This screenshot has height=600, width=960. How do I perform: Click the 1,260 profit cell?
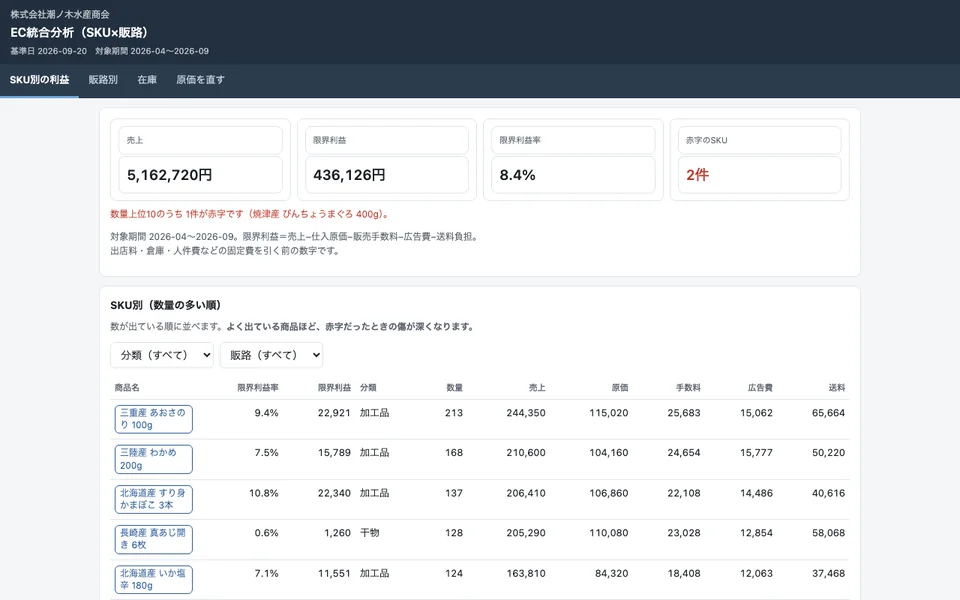pyautogui.click(x=337, y=533)
